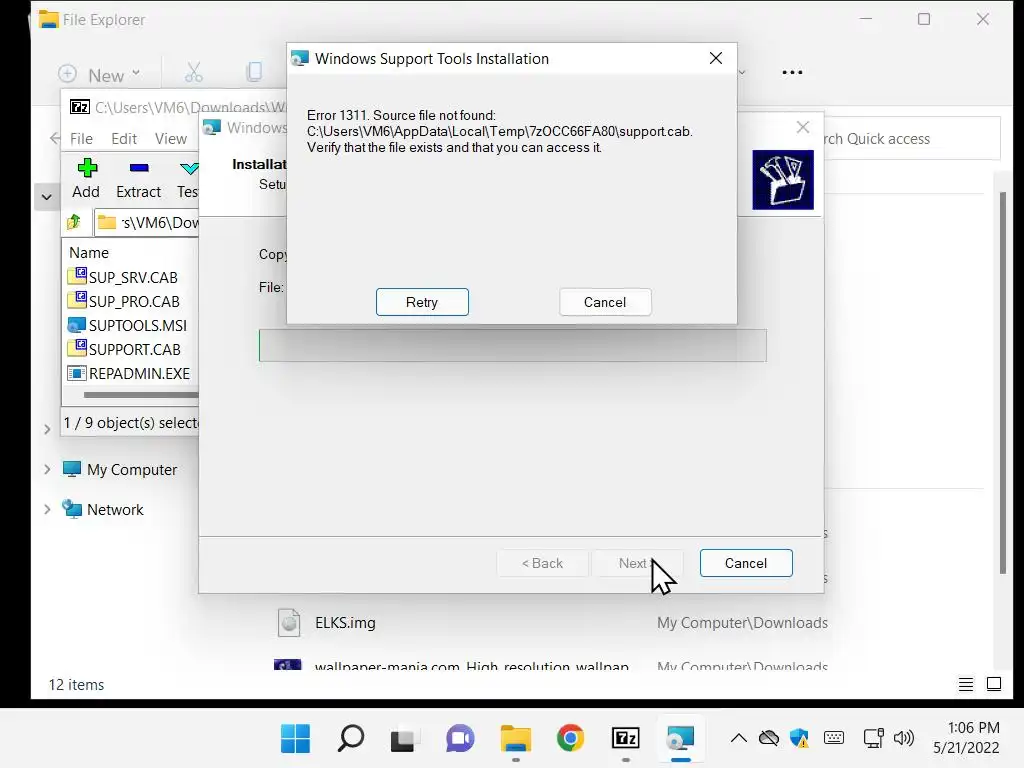1024x768 pixels.
Task: Click the 7-Zip Test toolbar icon
Action: [x=189, y=168]
